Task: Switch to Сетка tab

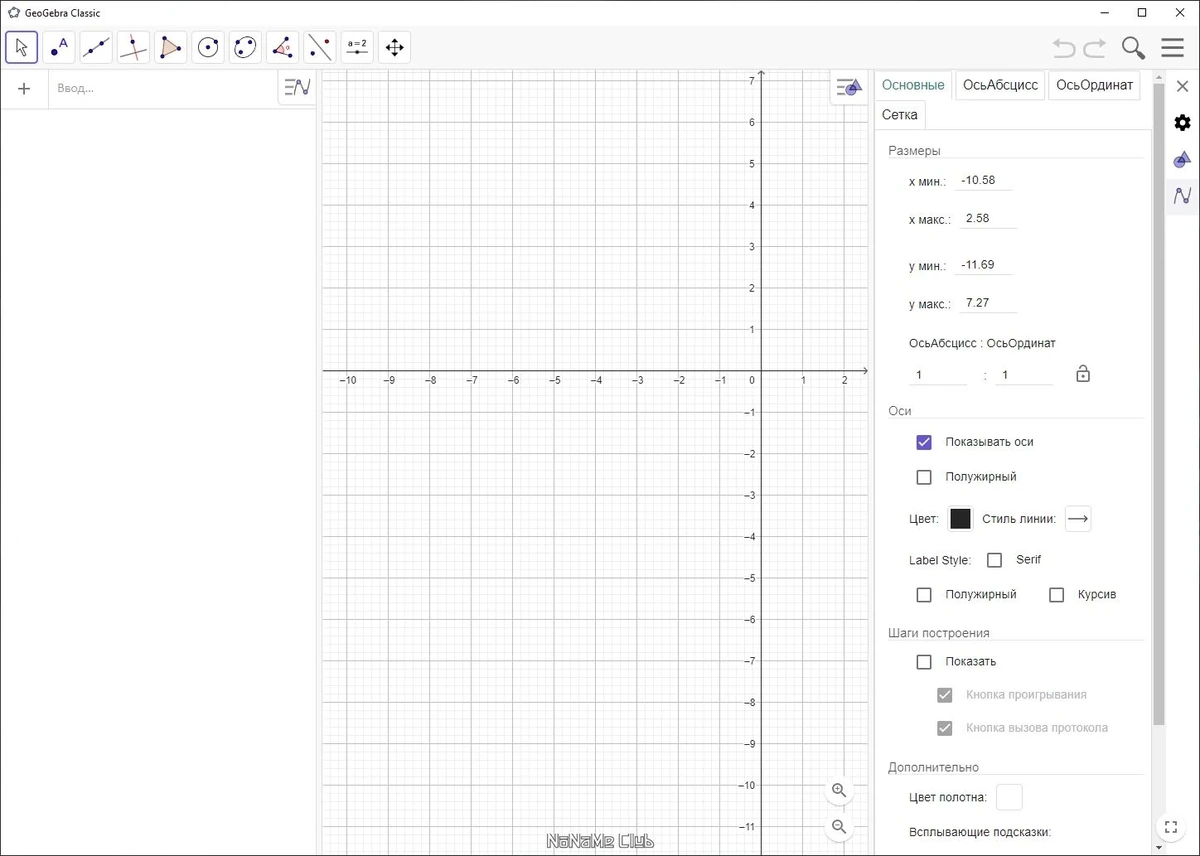Action: pos(900,115)
